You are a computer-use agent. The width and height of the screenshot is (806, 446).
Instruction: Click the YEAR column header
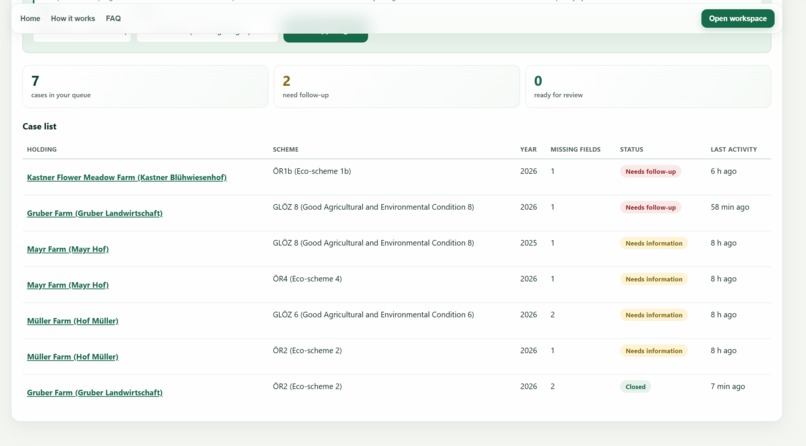pos(528,150)
